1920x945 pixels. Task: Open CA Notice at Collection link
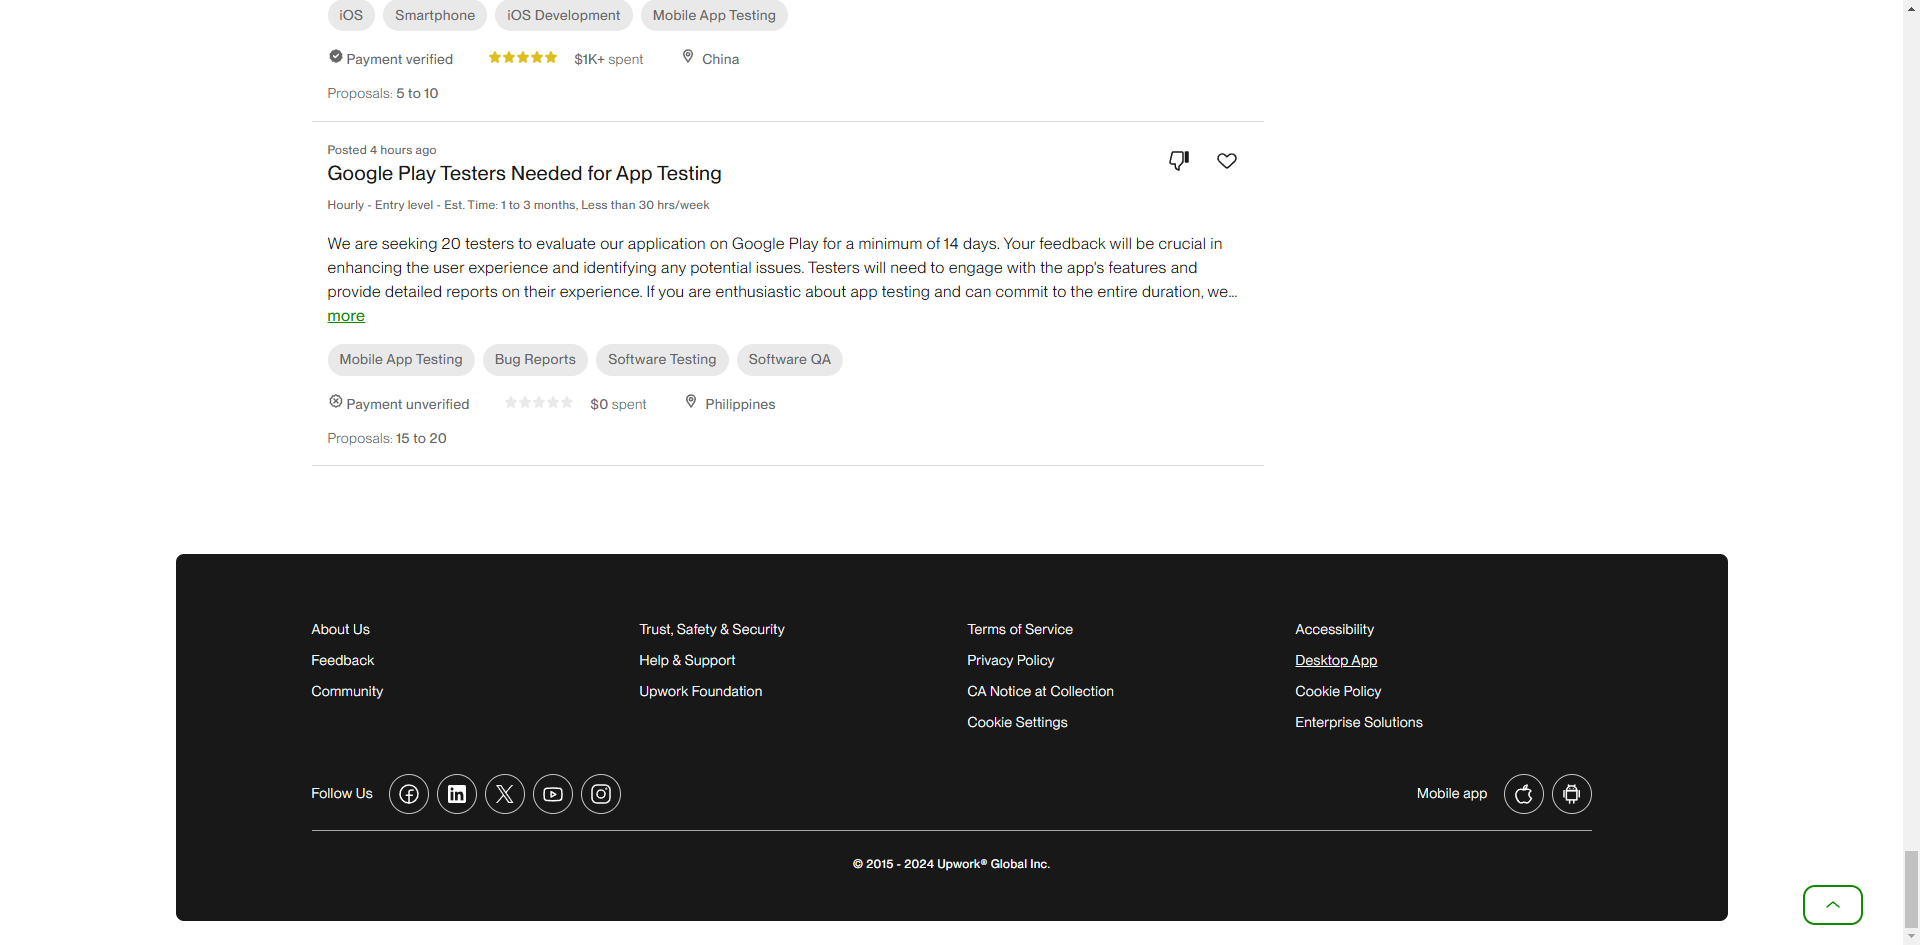click(1040, 692)
